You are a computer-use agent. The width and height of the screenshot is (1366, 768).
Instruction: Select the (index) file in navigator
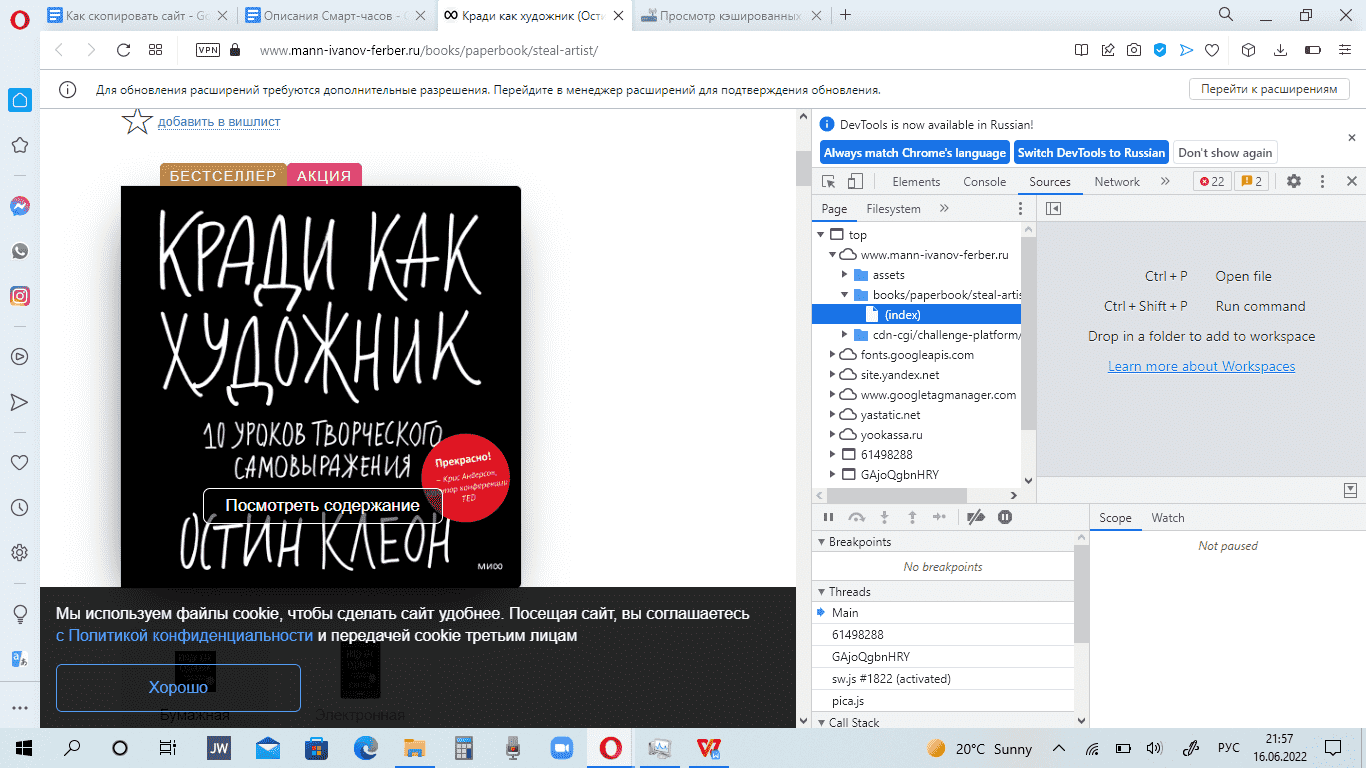point(916,315)
